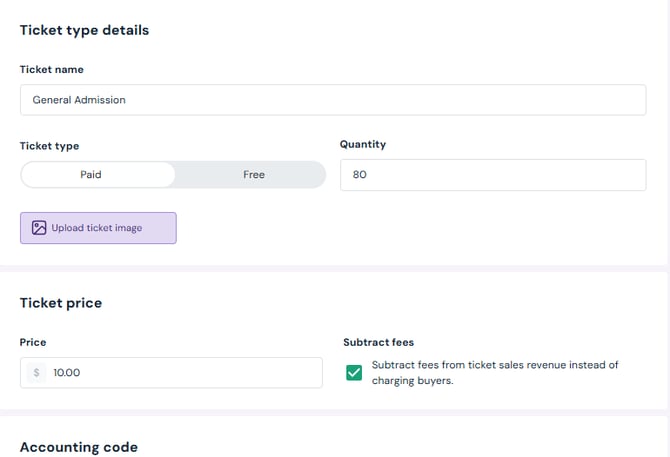Click the General Admission ticket name field
Viewport: 670px width, 457px height.
333,100
